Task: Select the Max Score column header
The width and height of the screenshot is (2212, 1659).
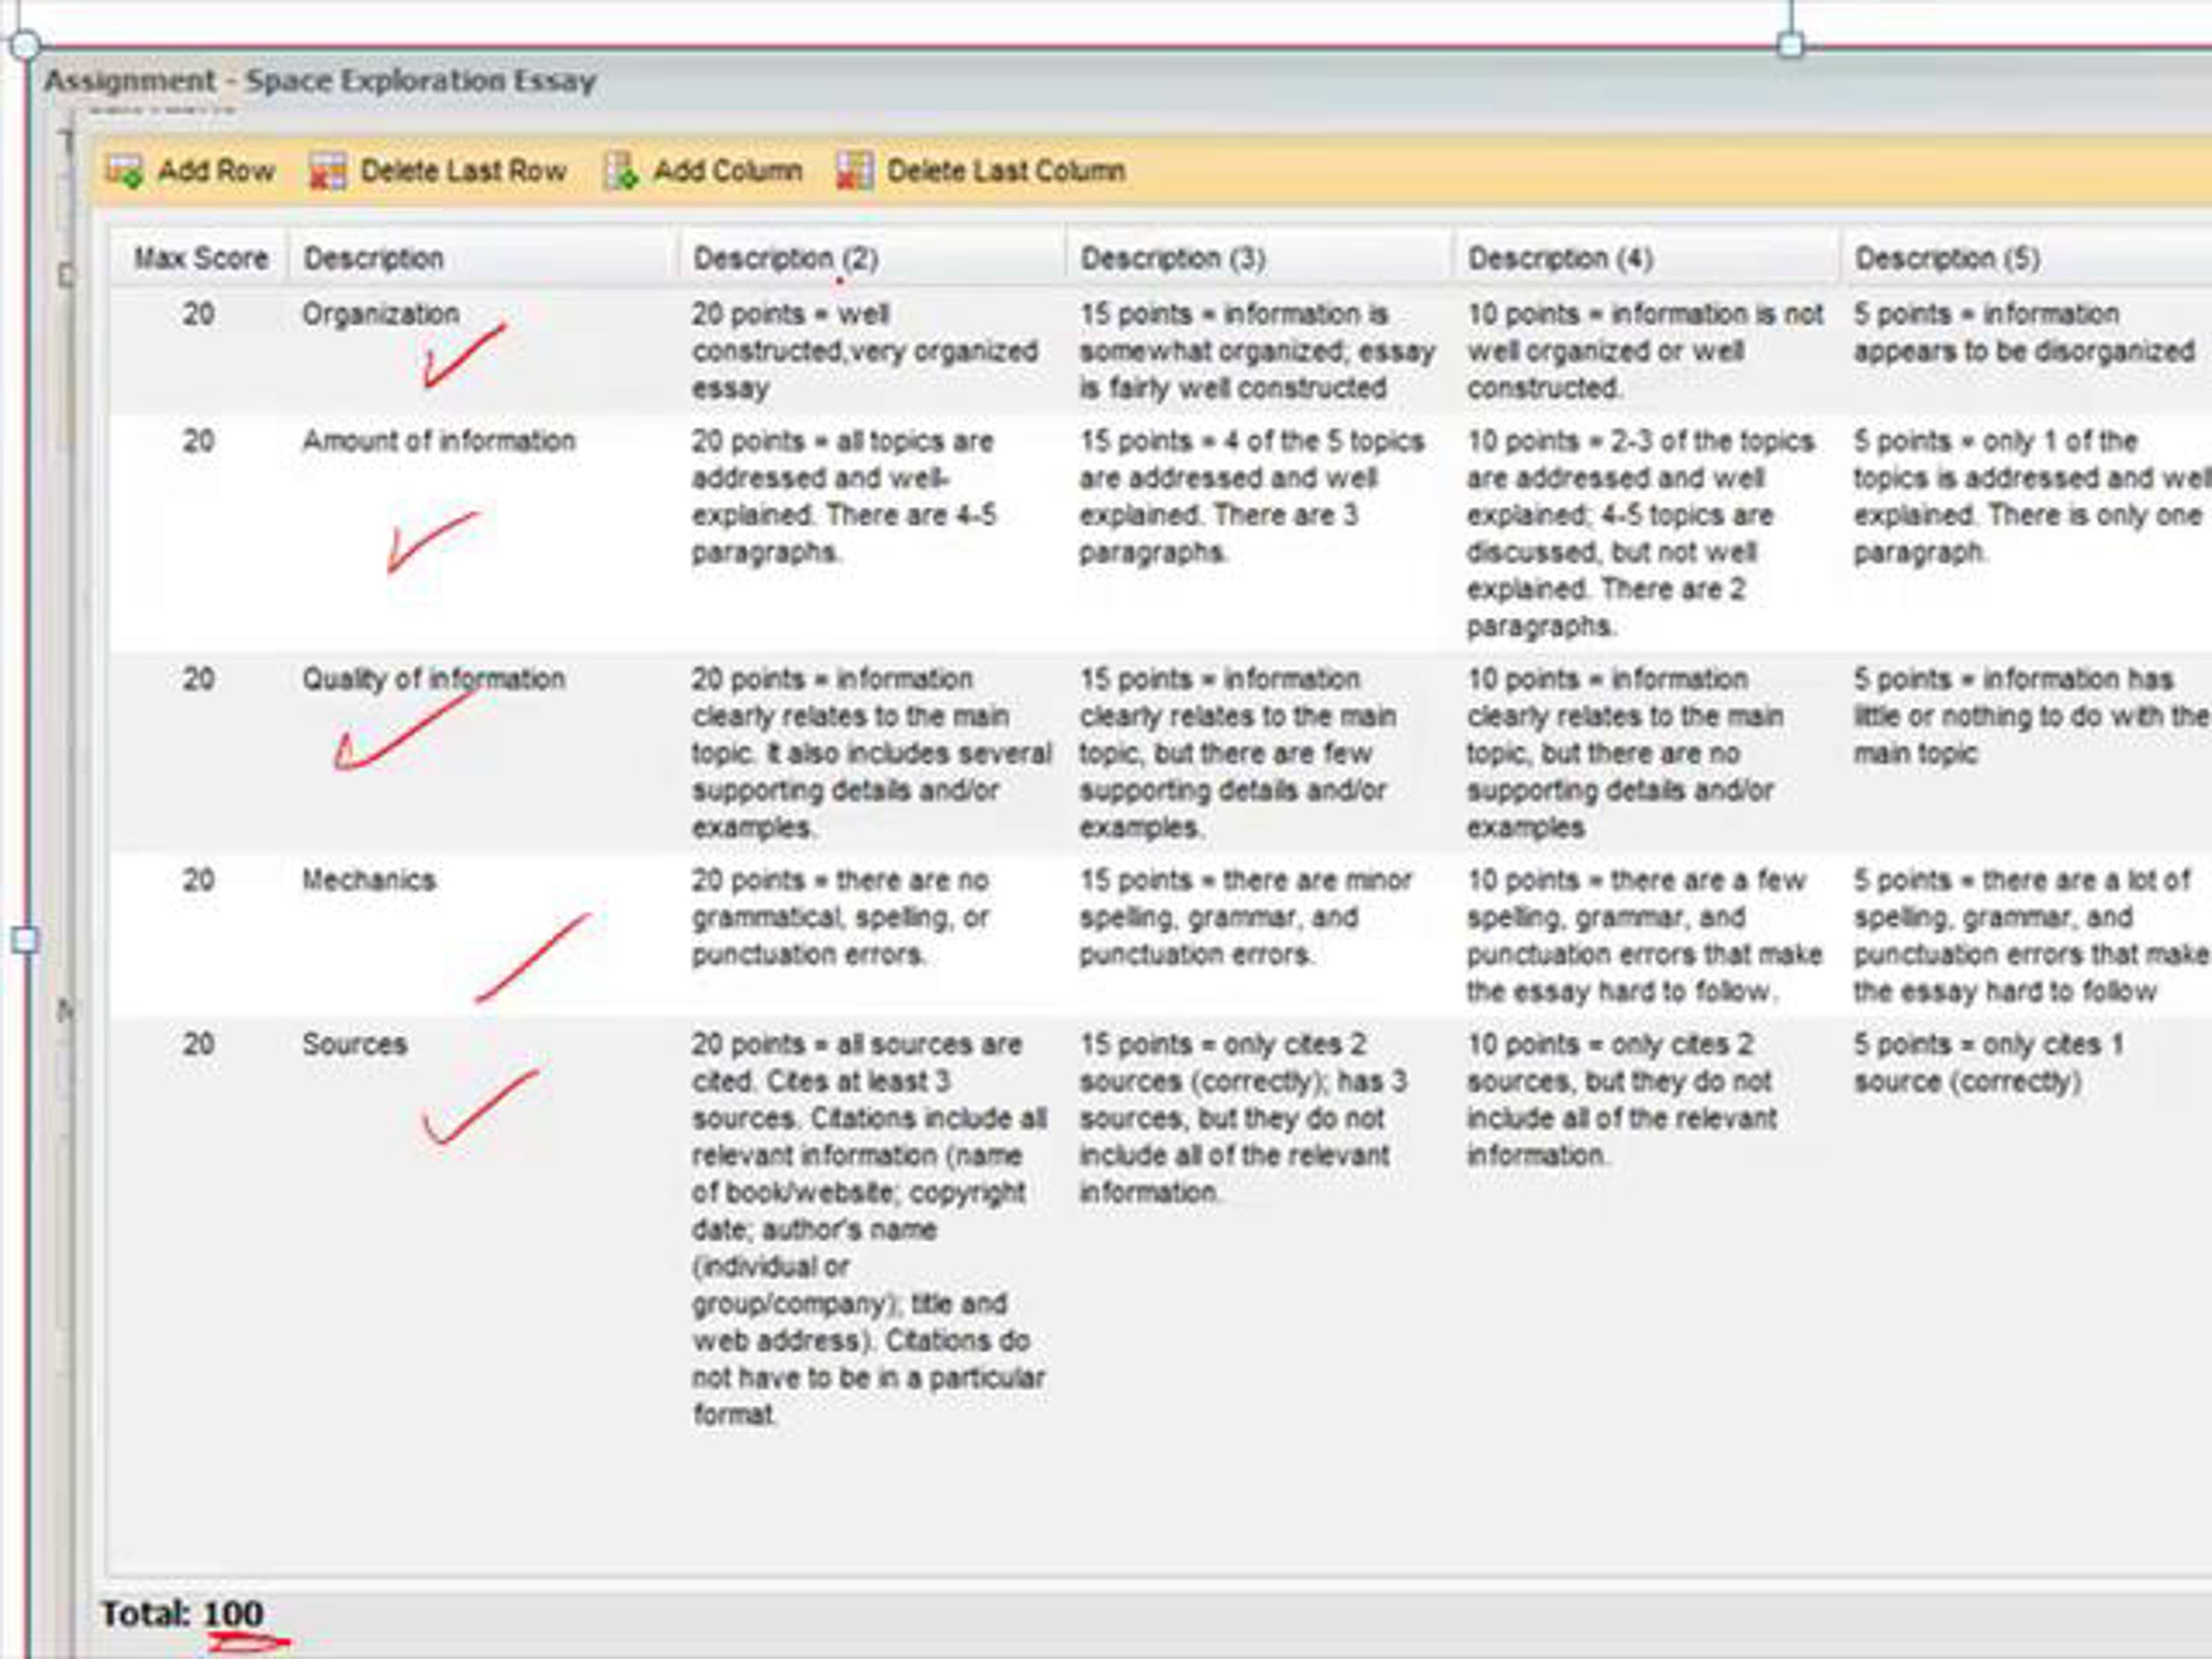Action: coord(200,258)
